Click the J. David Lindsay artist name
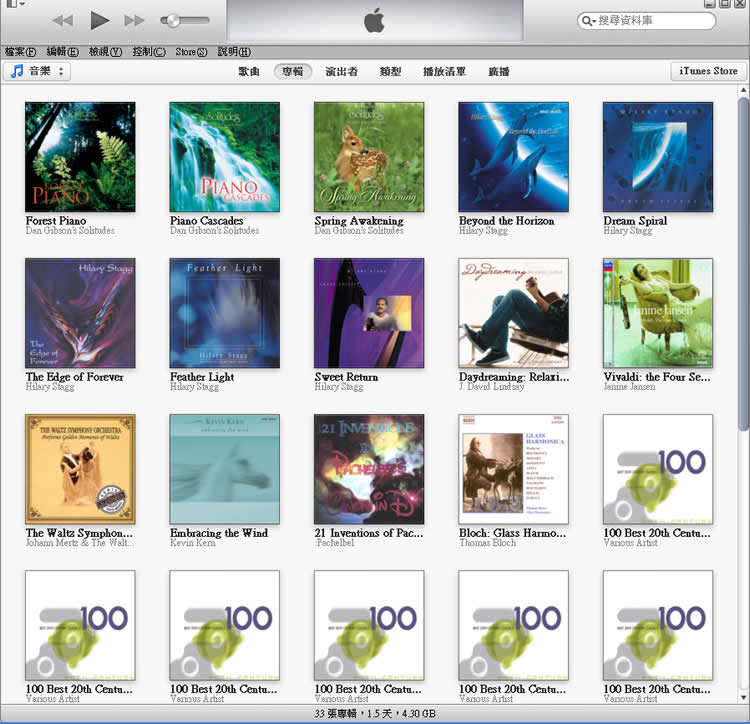 point(492,386)
